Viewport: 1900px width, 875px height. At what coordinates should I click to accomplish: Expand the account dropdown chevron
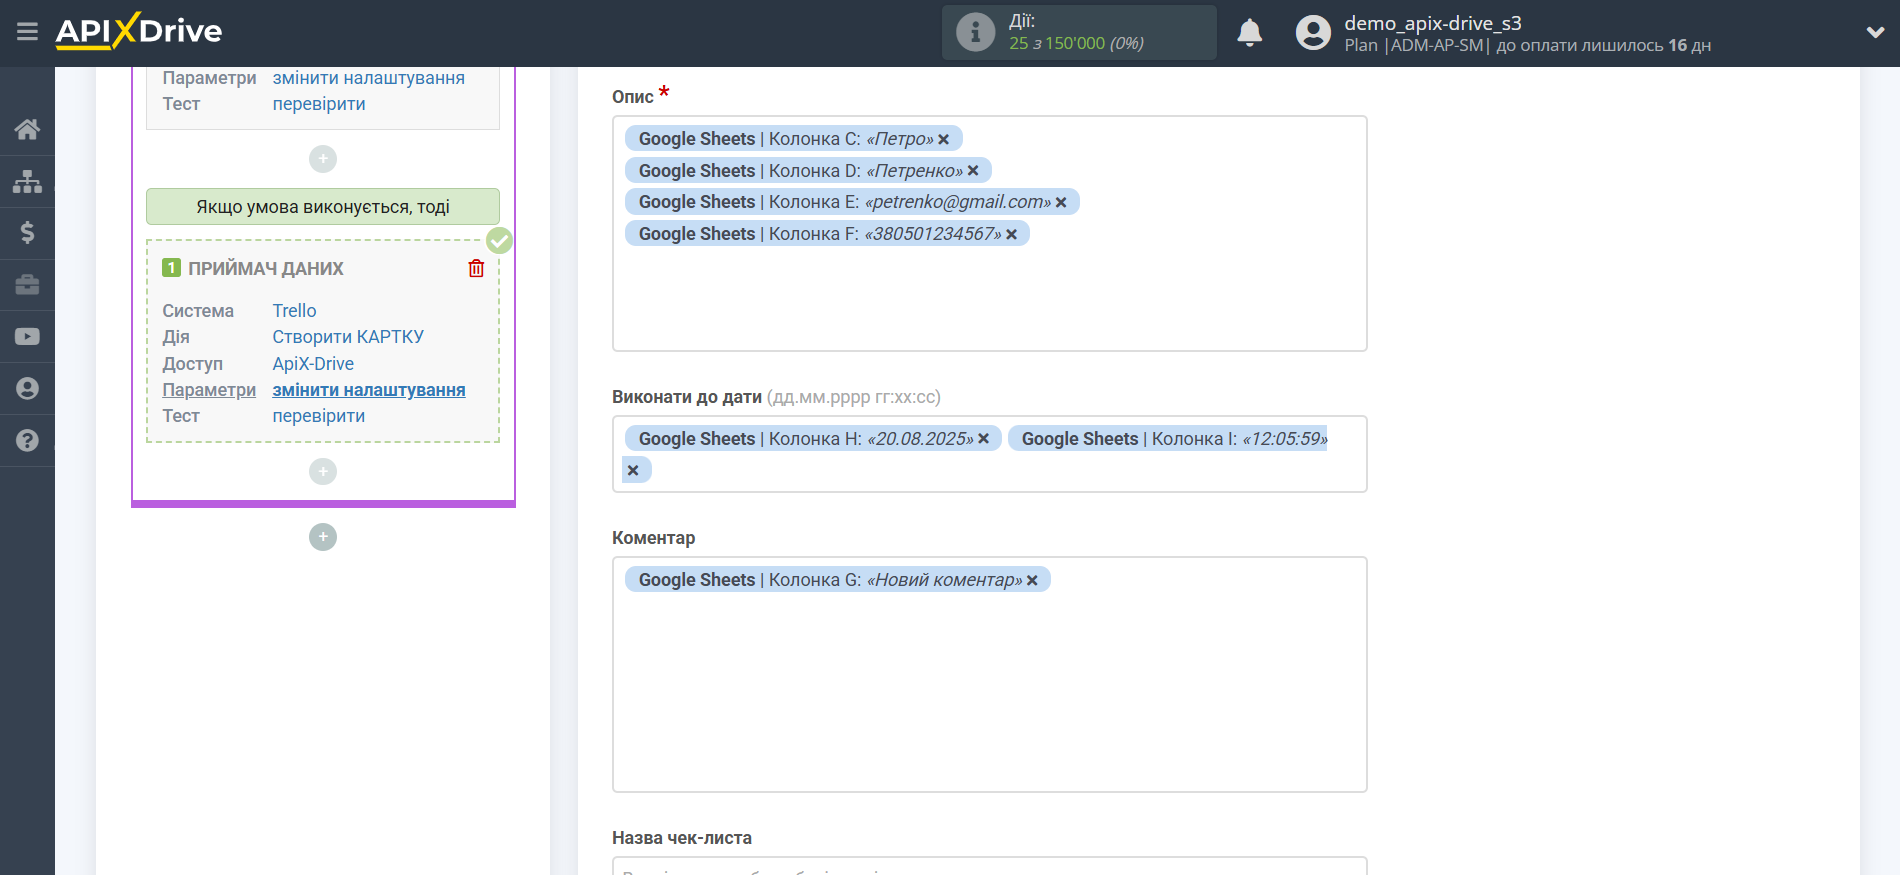pos(1875,32)
